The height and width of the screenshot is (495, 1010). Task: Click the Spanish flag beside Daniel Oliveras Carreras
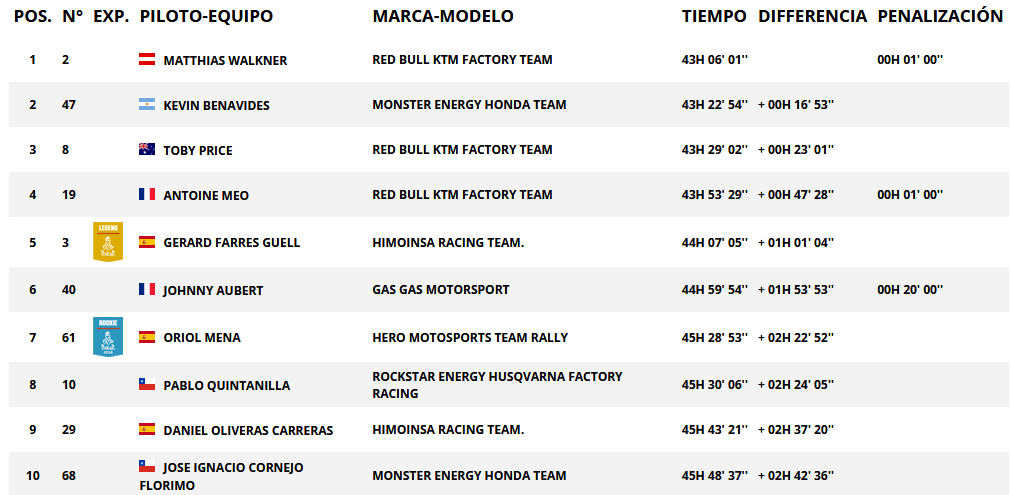(x=147, y=429)
